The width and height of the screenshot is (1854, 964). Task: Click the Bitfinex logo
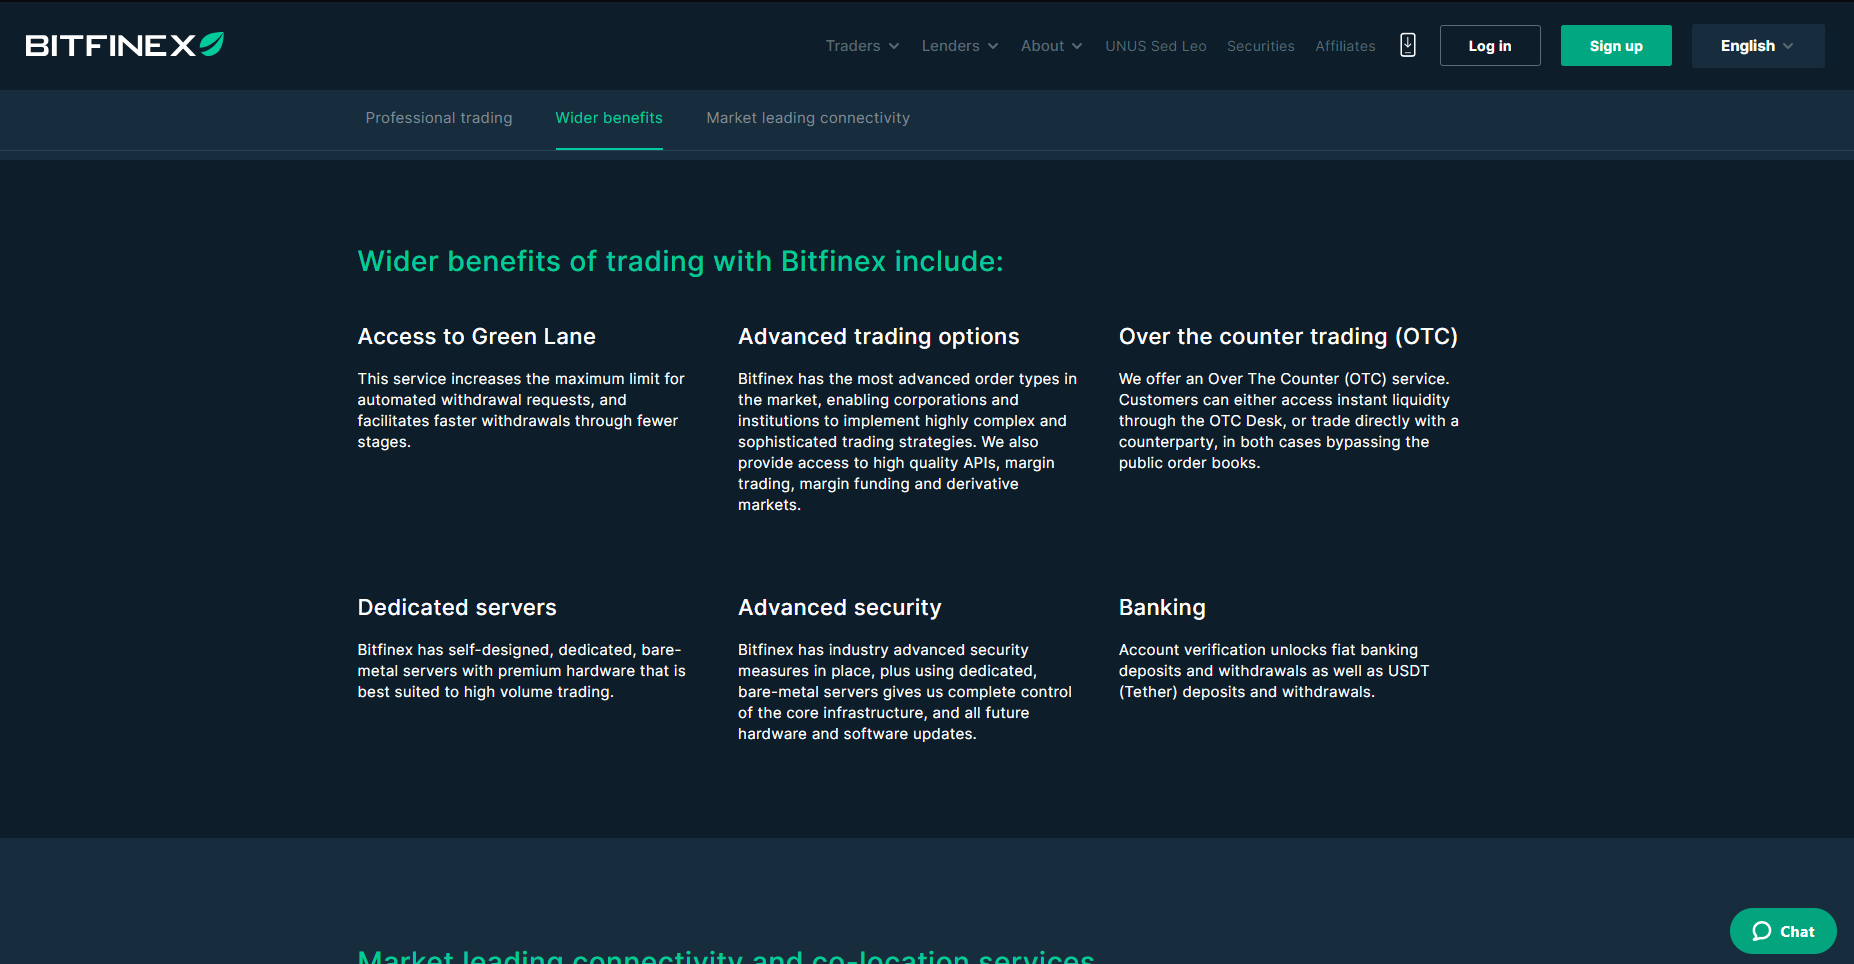[x=124, y=45]
